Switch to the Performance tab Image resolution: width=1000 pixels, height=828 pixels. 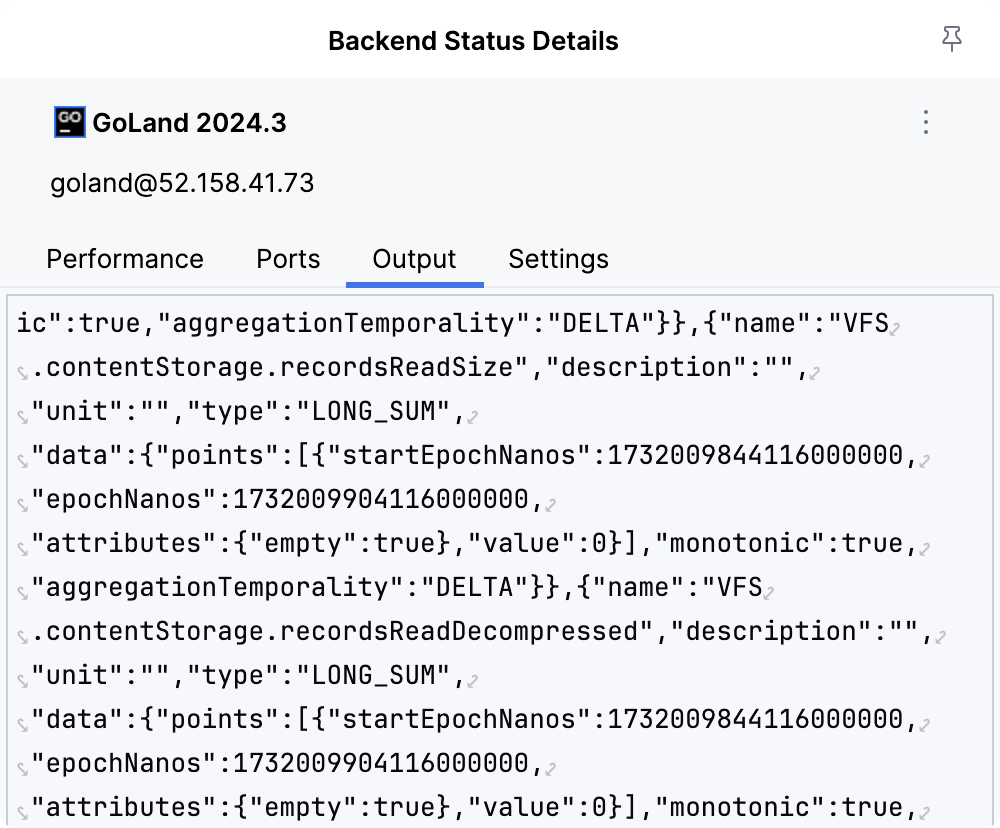pyautogui.click(x=125, y=259)
